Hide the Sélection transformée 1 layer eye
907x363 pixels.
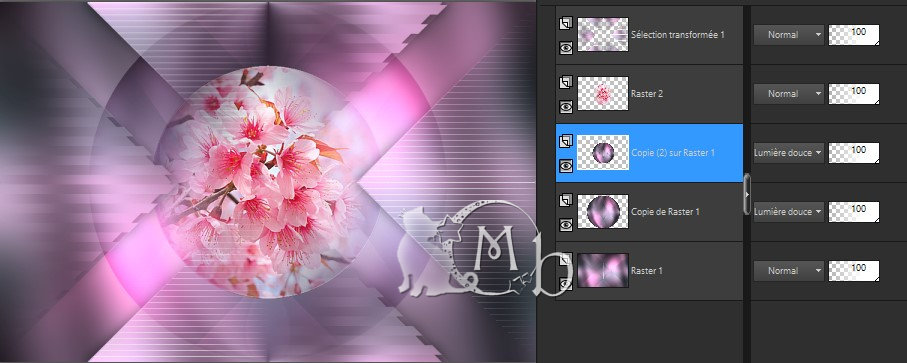pyautogui.click(x=566, y=48)
